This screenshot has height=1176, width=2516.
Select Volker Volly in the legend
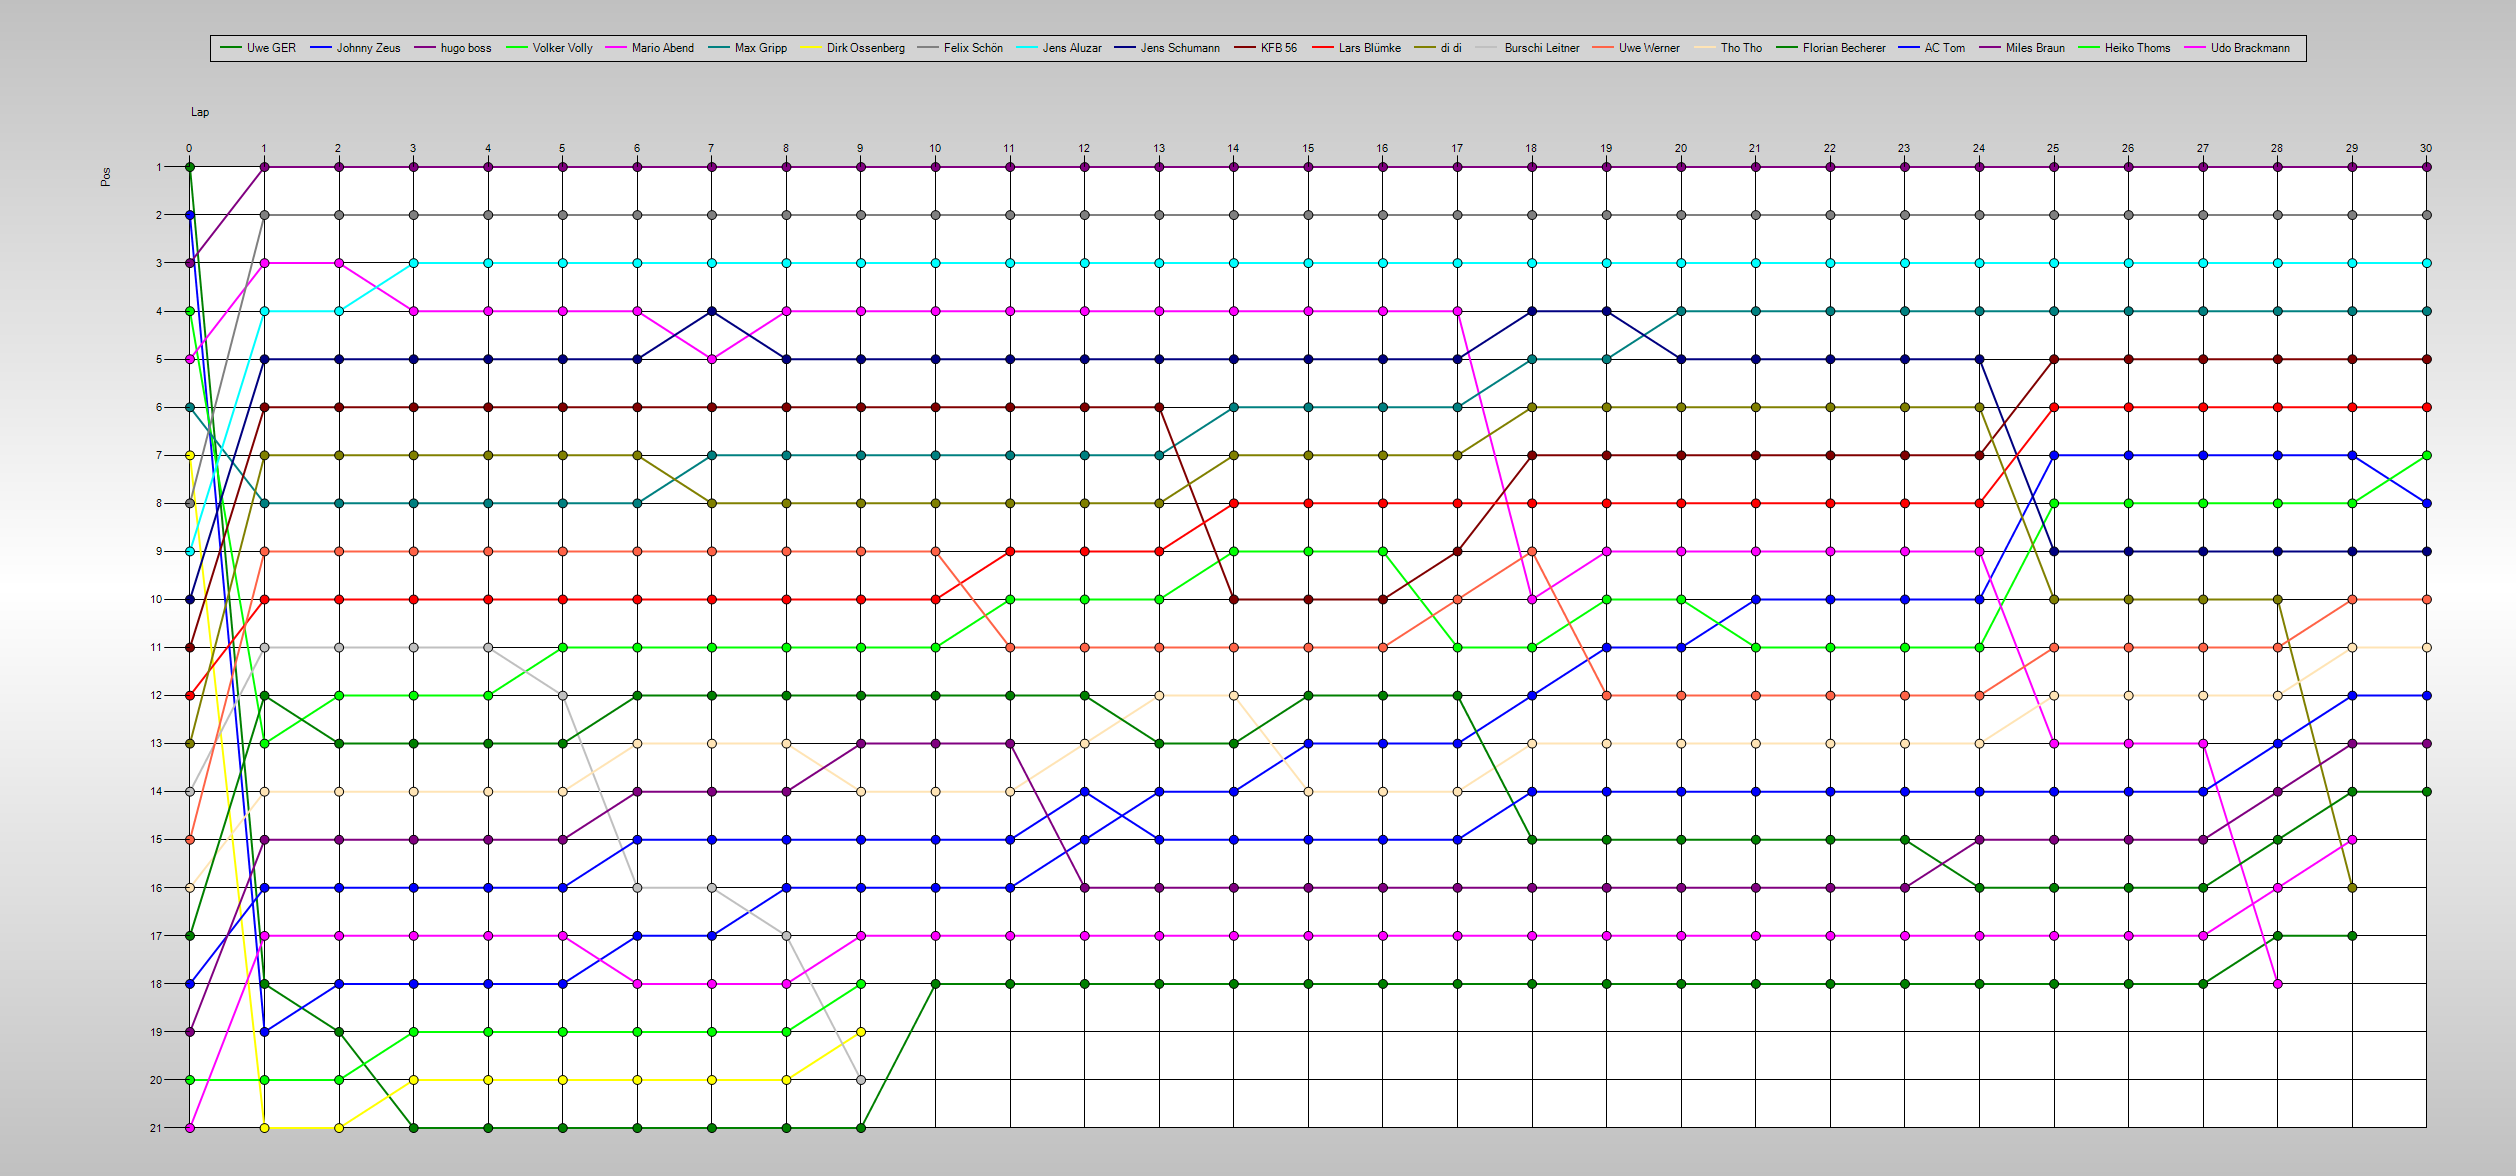(x=549, y=48)
